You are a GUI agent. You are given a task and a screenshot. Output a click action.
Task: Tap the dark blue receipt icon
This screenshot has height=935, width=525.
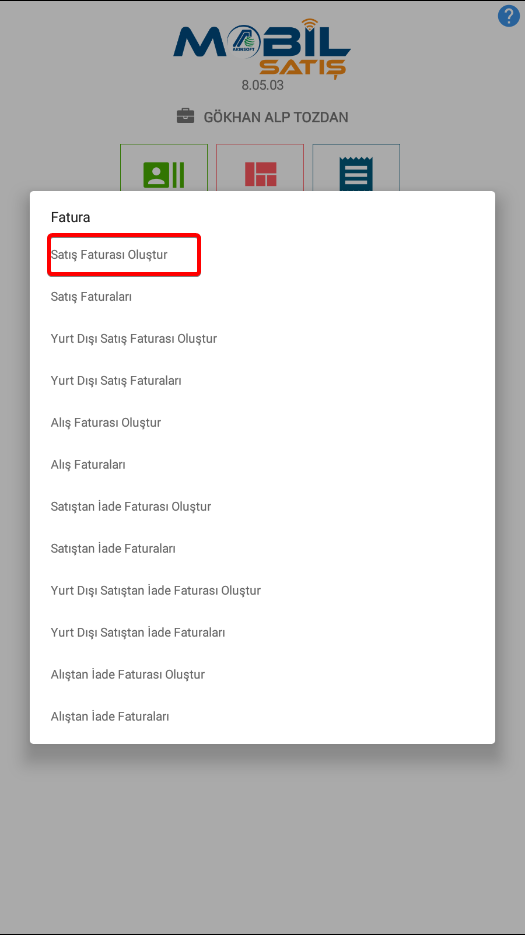pos(356,174)
